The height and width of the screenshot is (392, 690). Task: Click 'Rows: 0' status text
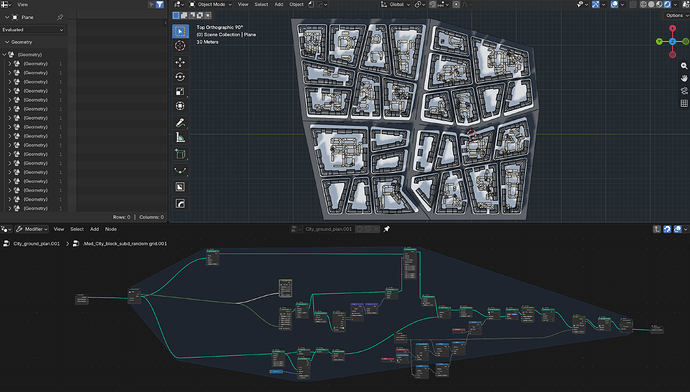click(121, 217)
